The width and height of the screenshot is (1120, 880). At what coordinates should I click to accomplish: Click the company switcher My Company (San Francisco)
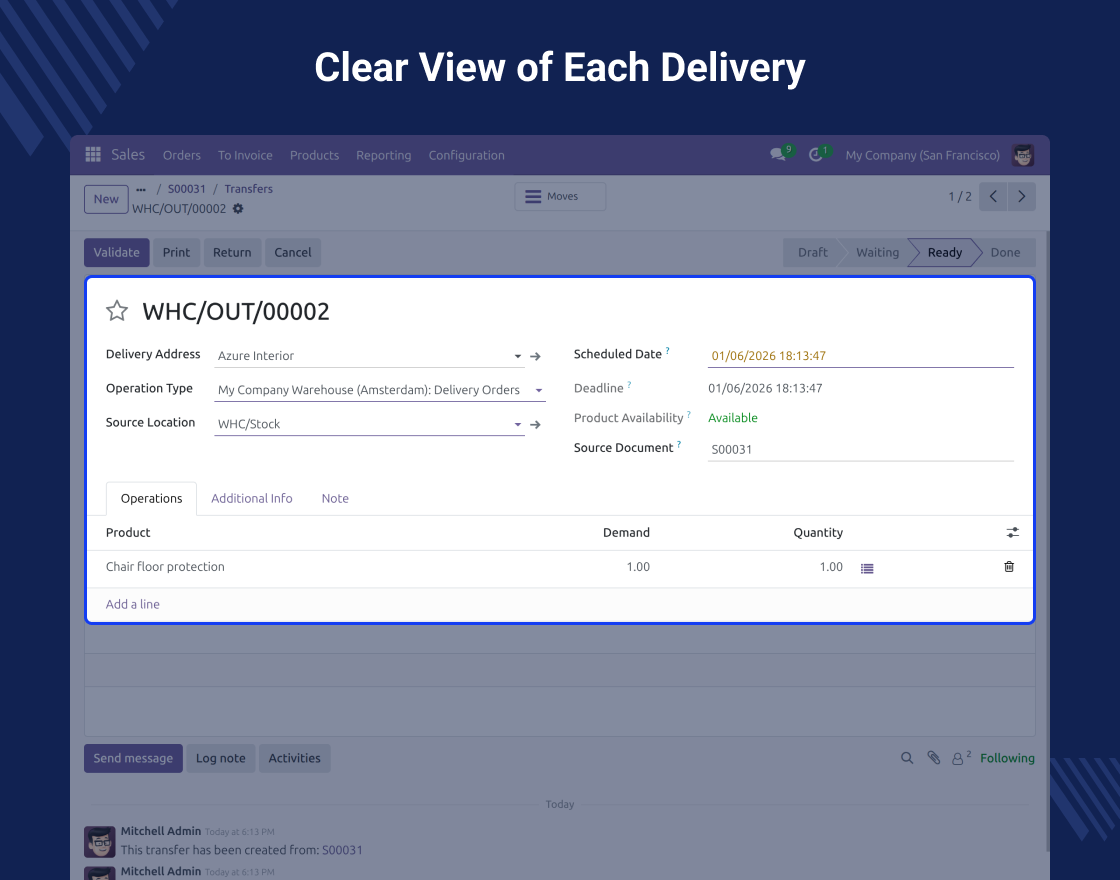pos(923,155)
